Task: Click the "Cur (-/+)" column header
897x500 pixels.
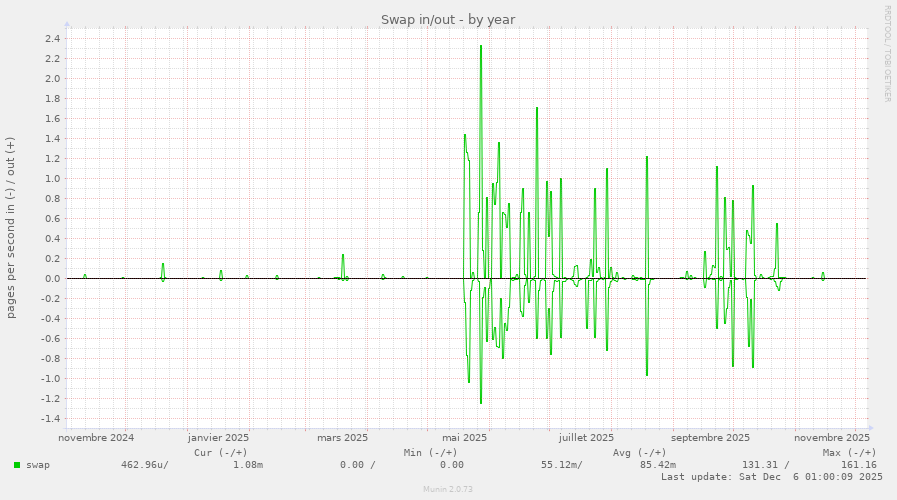Action: coord(220,452)
